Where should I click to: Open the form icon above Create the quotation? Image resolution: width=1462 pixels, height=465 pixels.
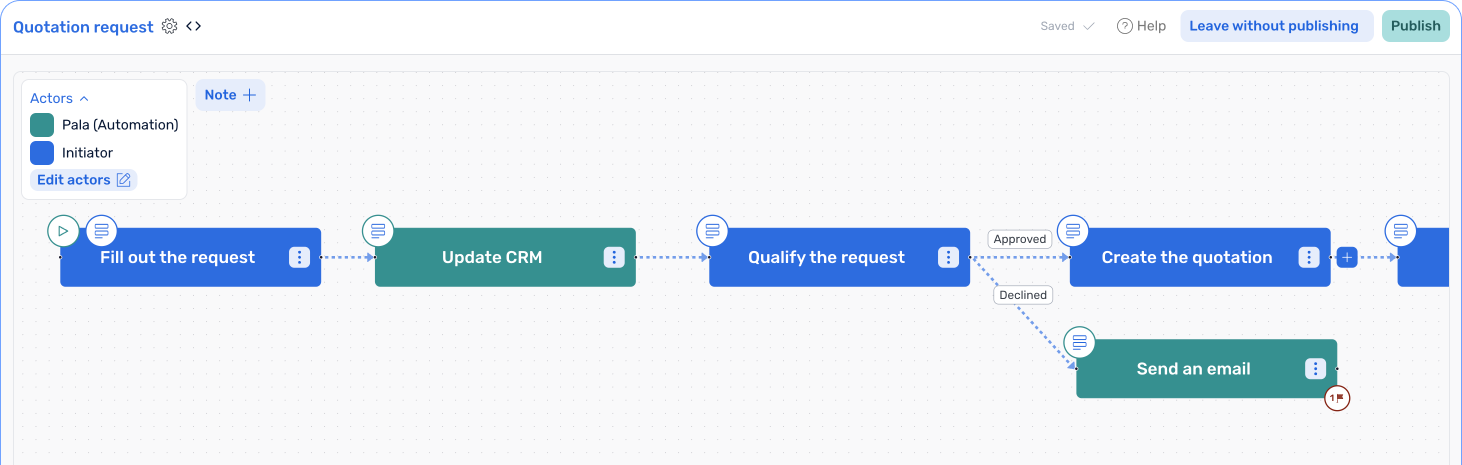tap(1073, 231)
